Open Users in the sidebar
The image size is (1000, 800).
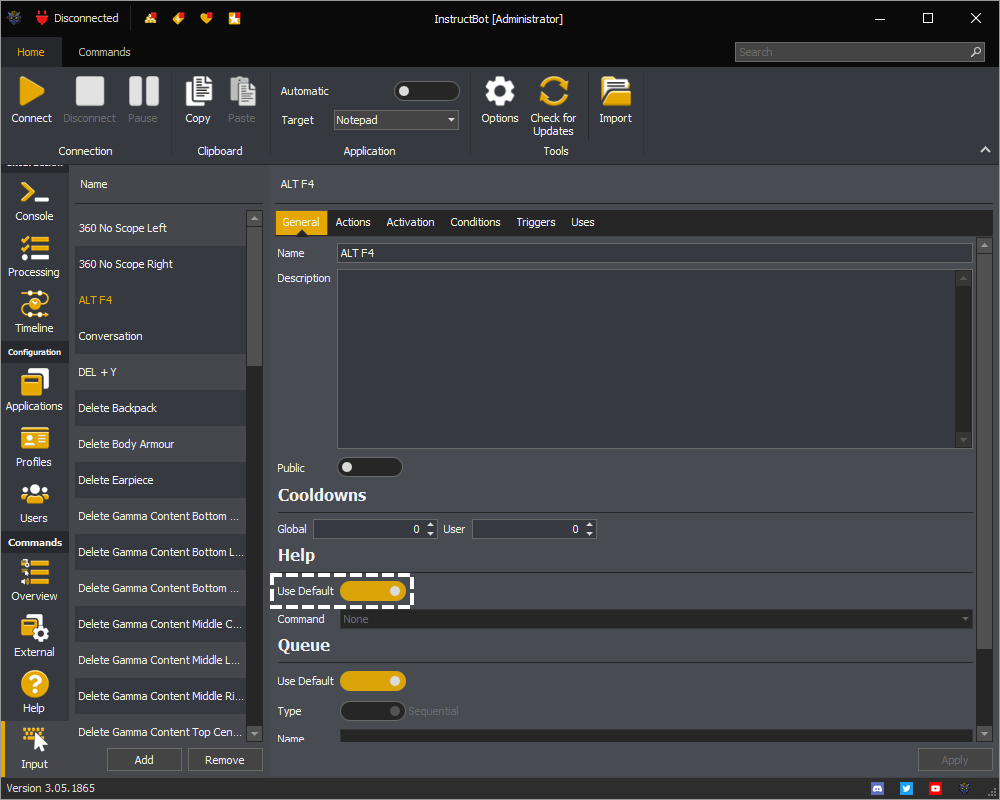click(34, 503)
